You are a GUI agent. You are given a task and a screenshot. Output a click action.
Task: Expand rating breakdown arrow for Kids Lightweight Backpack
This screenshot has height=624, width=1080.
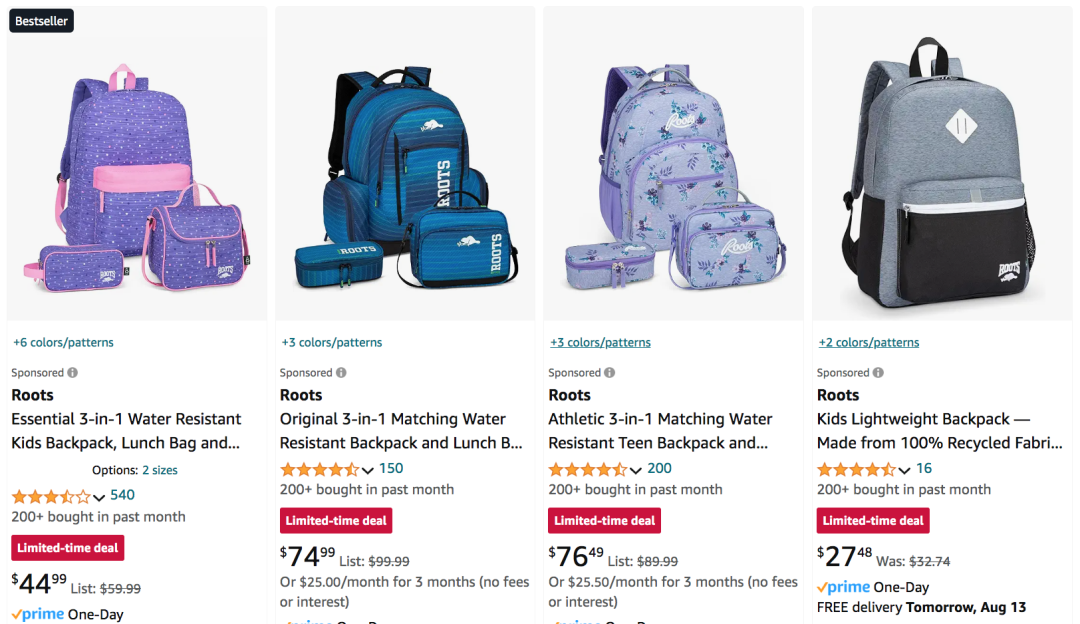(x=905, y=470)
